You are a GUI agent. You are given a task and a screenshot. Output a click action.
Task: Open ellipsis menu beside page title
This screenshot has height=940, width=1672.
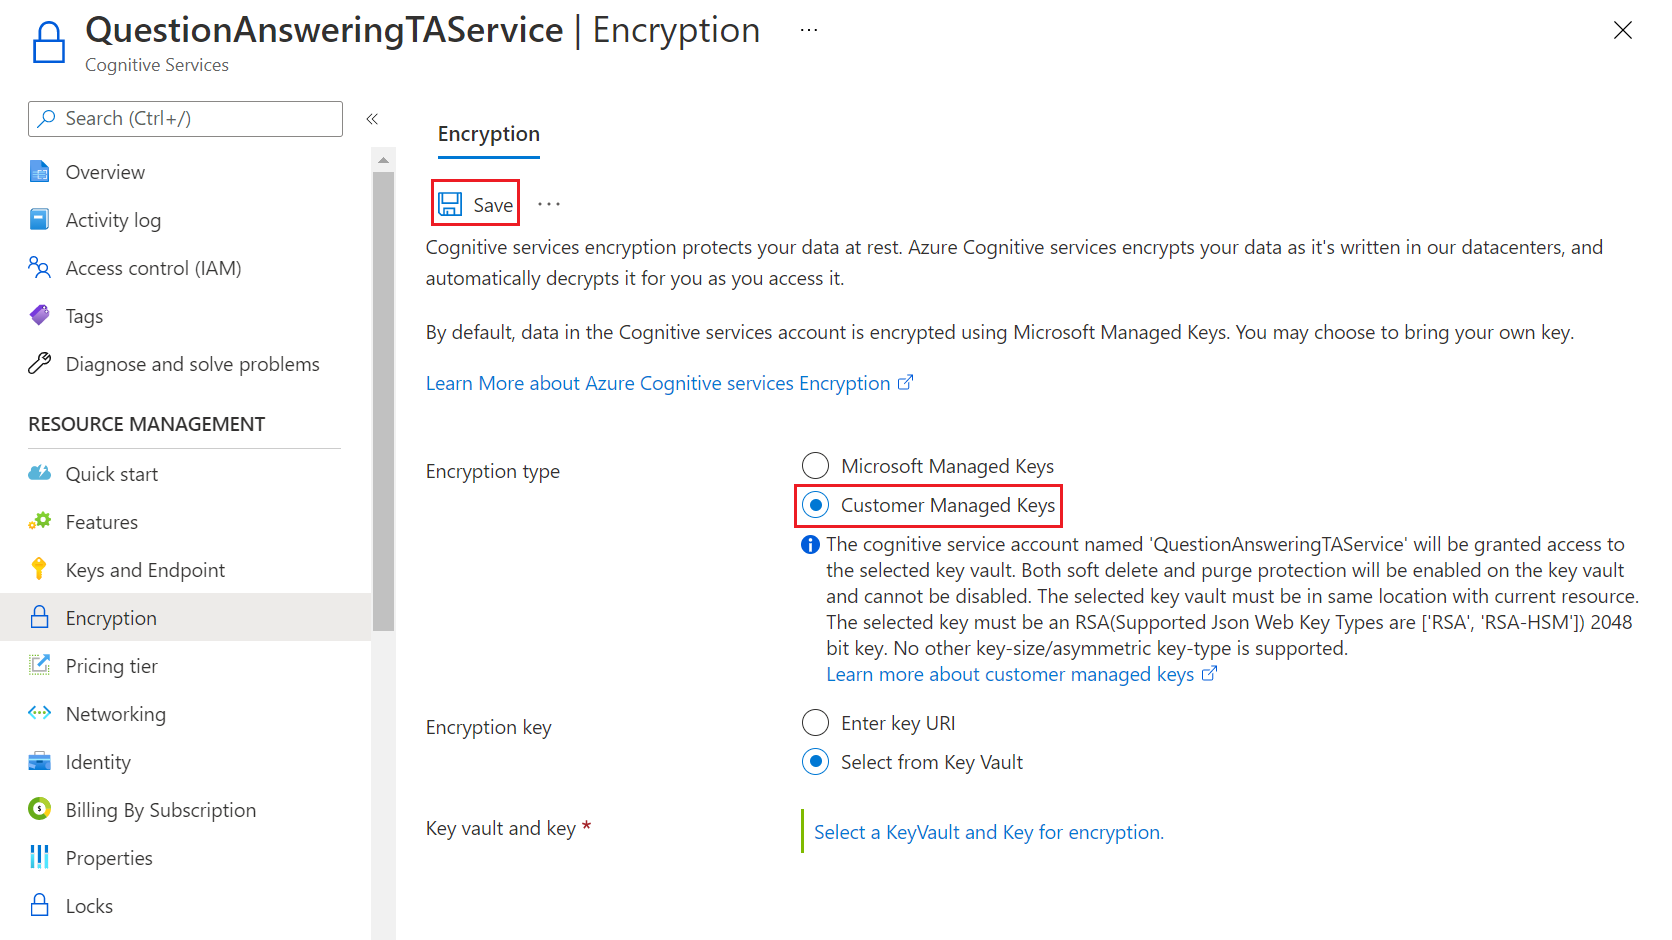[809, 31]
